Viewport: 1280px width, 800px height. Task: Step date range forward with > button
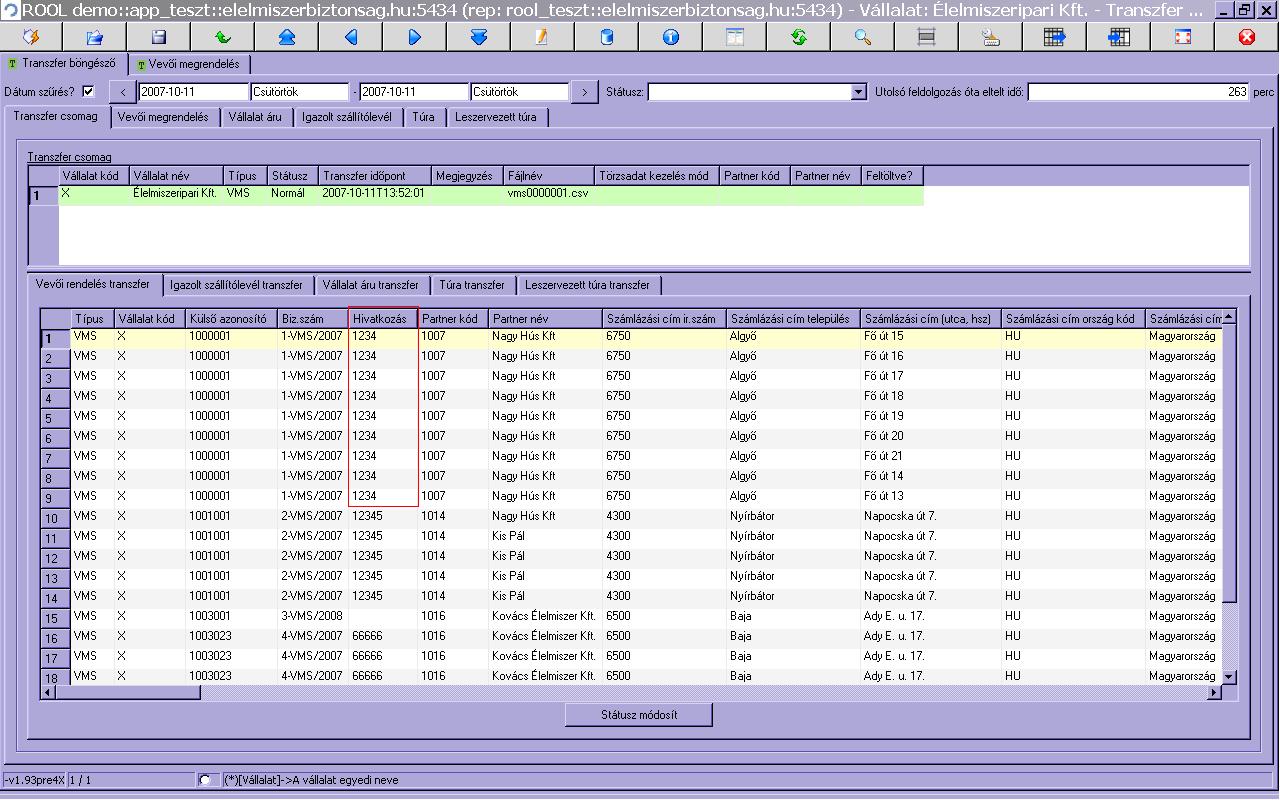pos(585,92)
